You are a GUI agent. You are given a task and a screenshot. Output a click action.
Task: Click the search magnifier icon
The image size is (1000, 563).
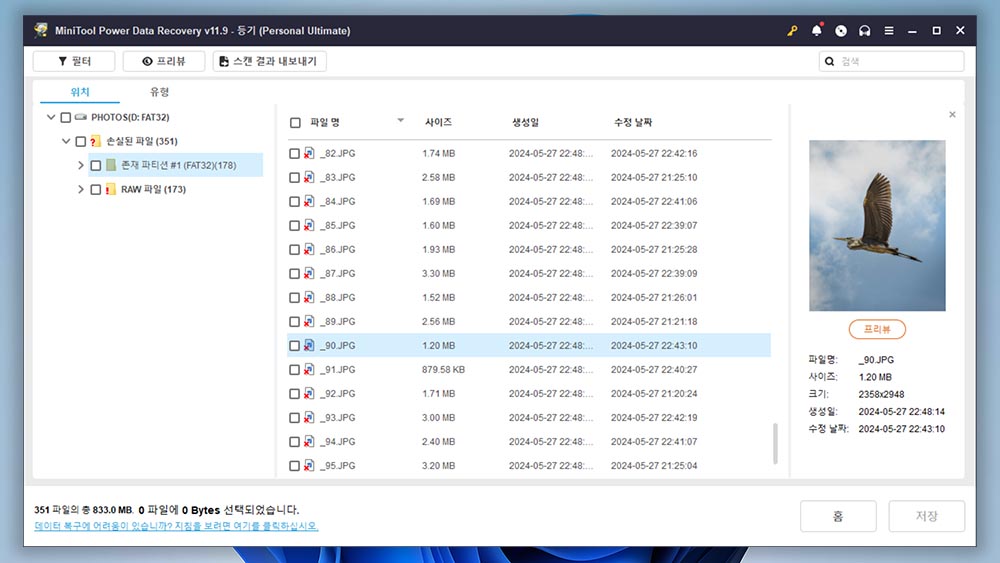click(830, 61)
